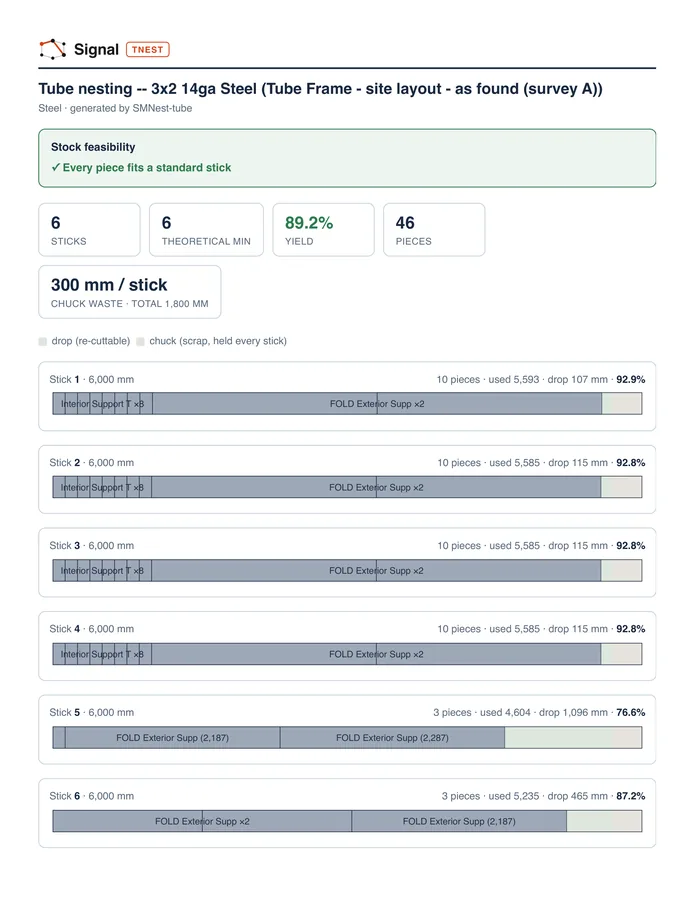Click the Signal network logo icon

pos(53,49)
